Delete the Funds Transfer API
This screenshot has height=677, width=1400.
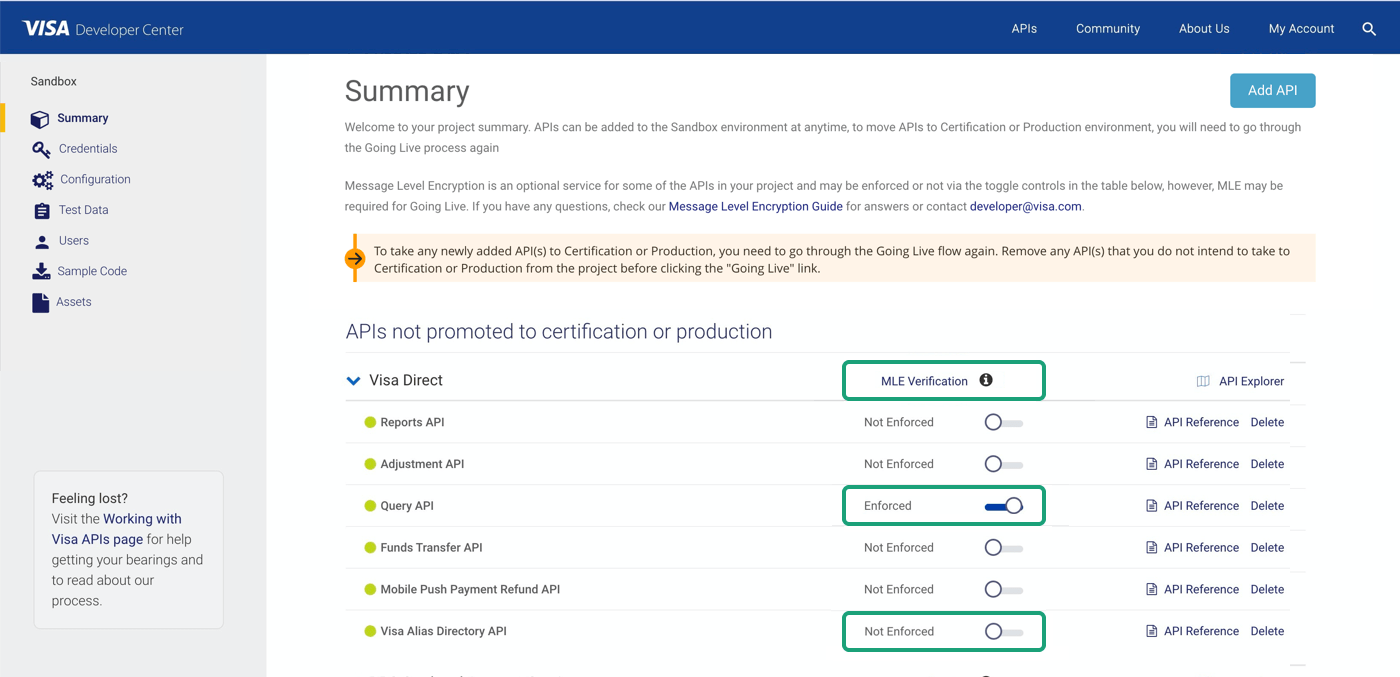1267,548
